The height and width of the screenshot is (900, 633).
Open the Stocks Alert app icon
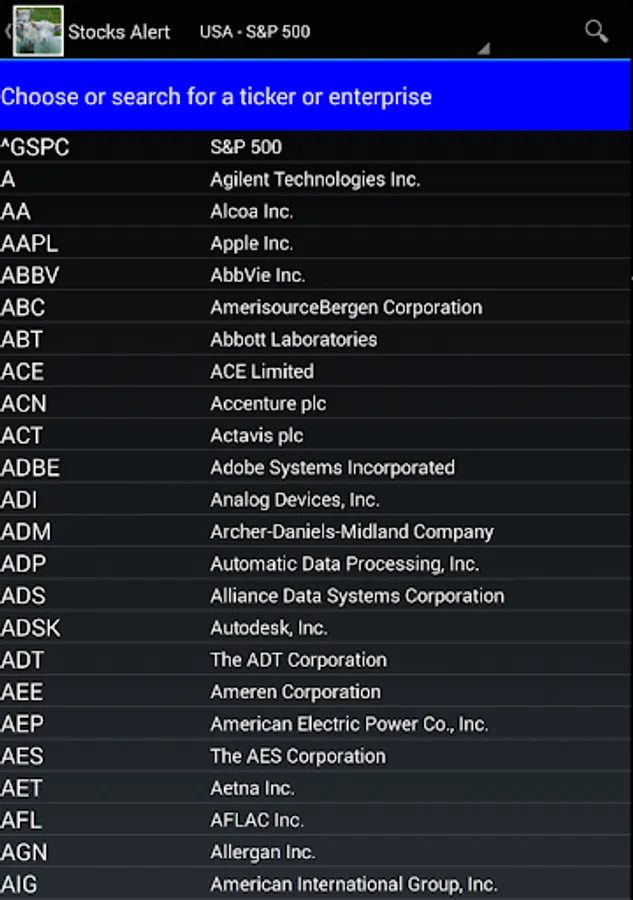[x=38, y=31]
